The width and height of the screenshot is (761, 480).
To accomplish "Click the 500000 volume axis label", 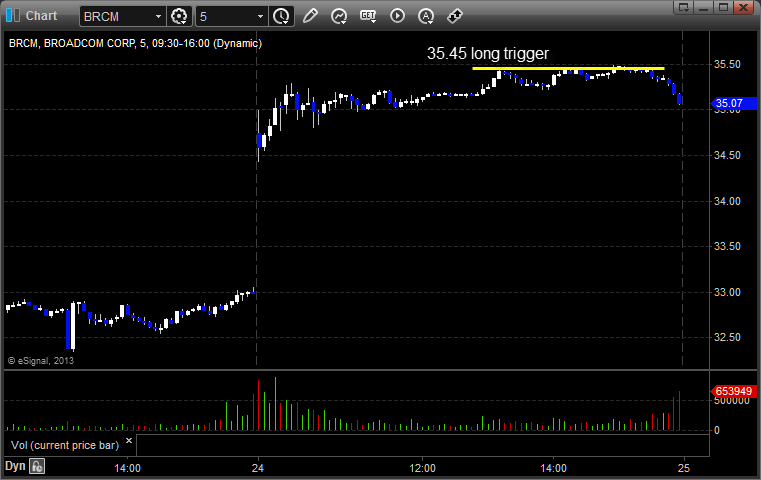I will [732, 401].
